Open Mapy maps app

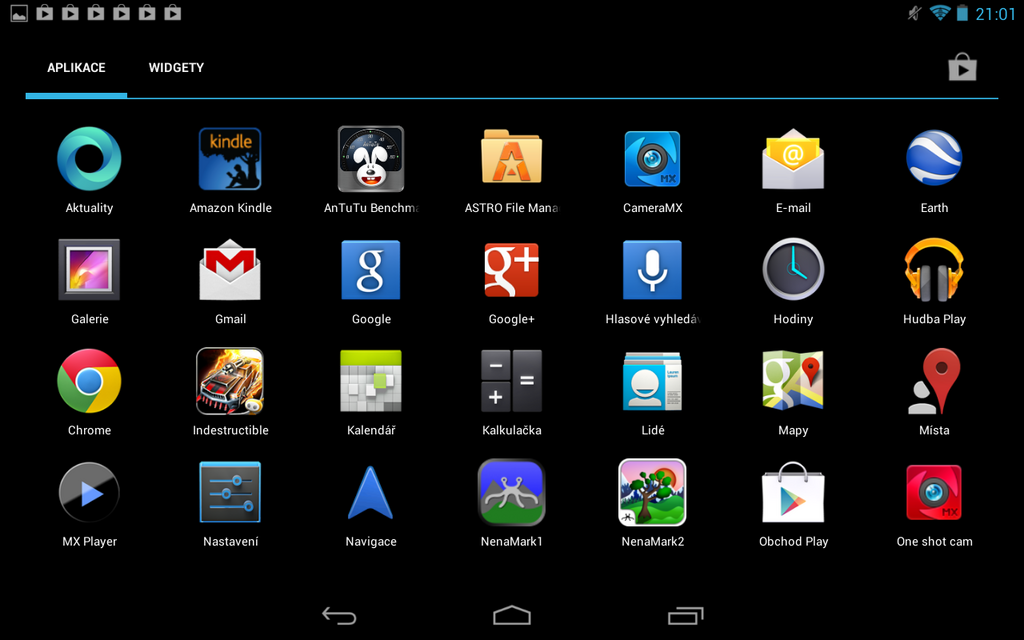793,381
